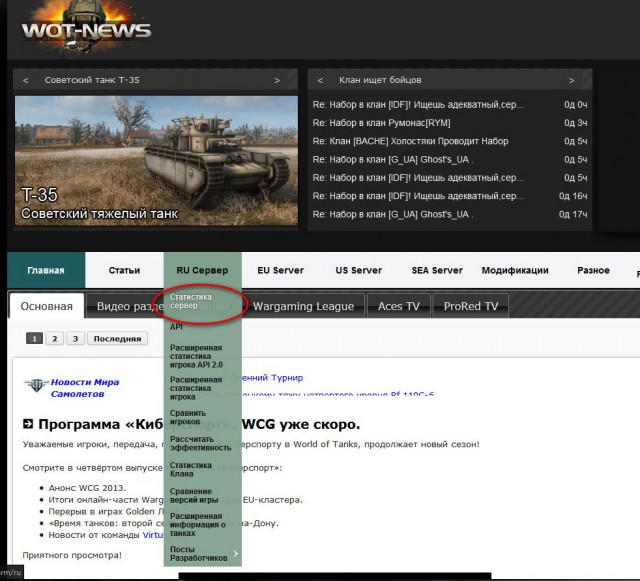The image size is (640, 581).
Task: Open the Главная main menu item
Action: click(46, 270)
